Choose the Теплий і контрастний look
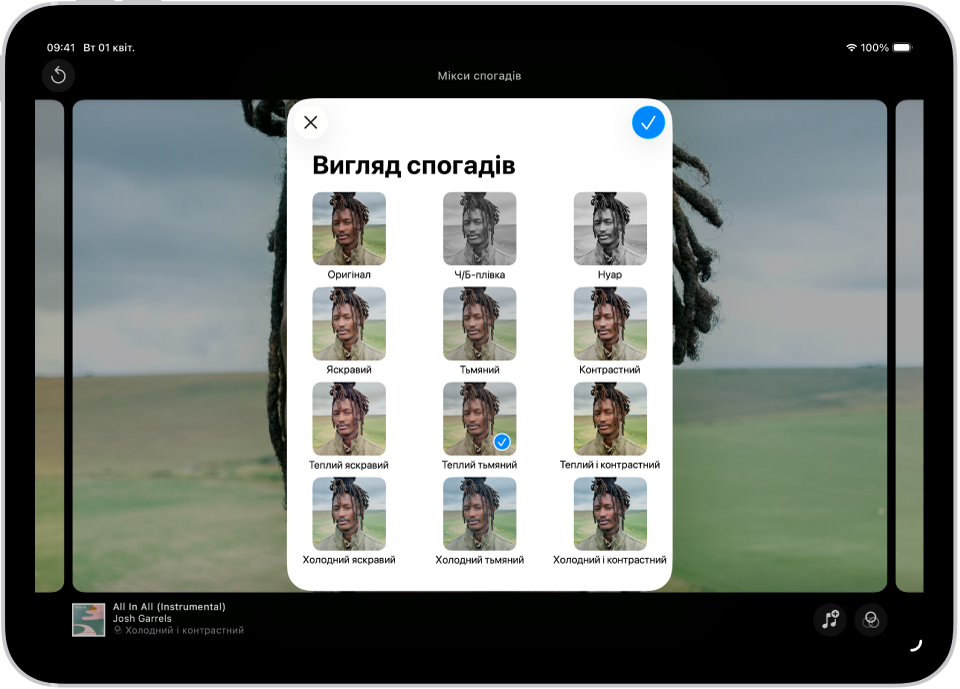Viewport: 960px width, 689px height. [610, 418]
